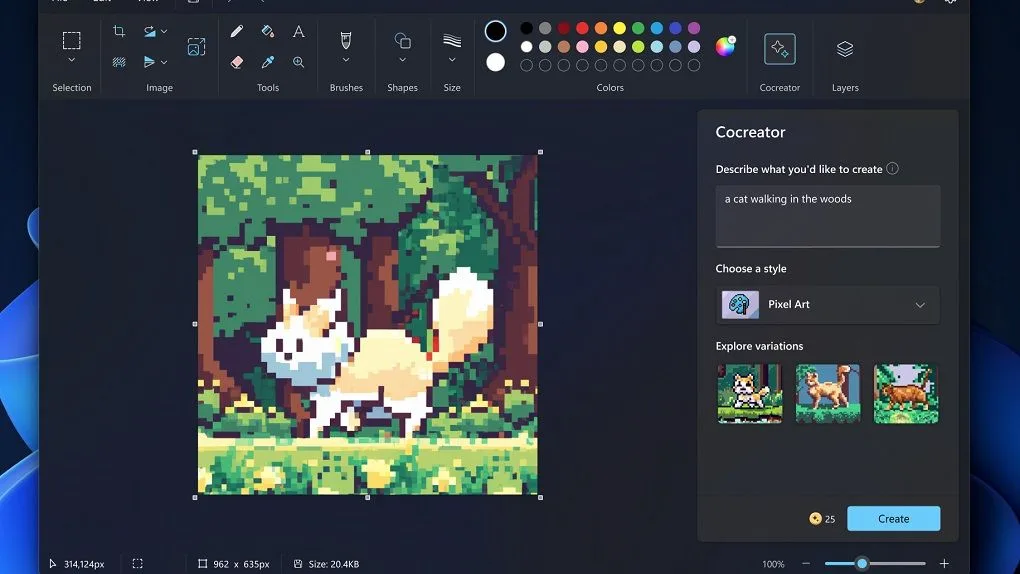Select the Color picker eyedropper tool
This screenshot has width=1020, height=574.
click(x=267, y=62)
